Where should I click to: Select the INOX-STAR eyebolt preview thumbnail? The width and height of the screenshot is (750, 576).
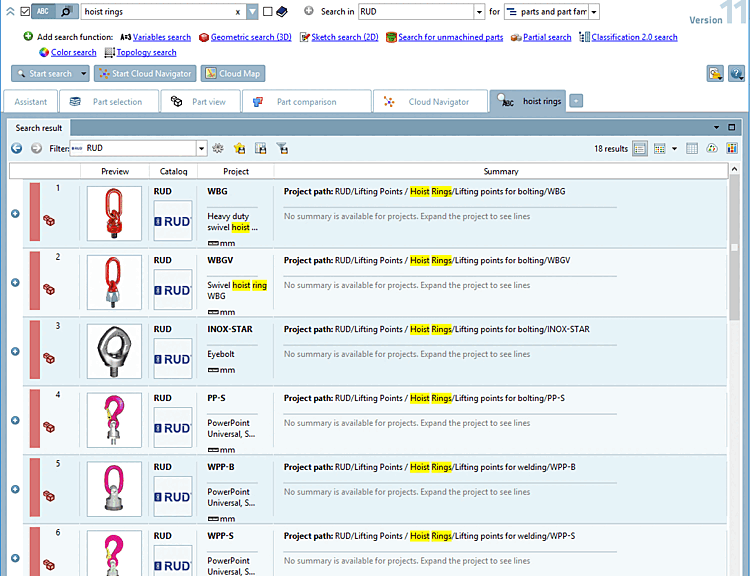[114, 351]
